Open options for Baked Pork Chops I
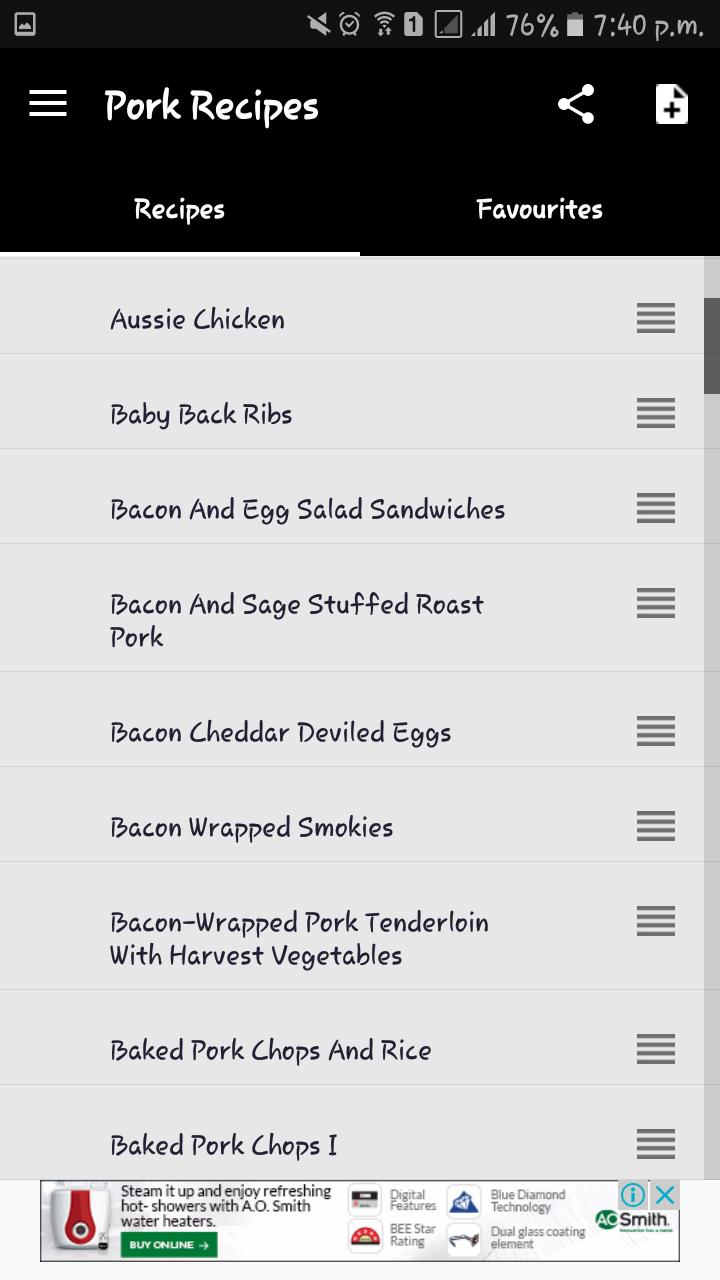720x1280 pixels. coord(655,1143)
